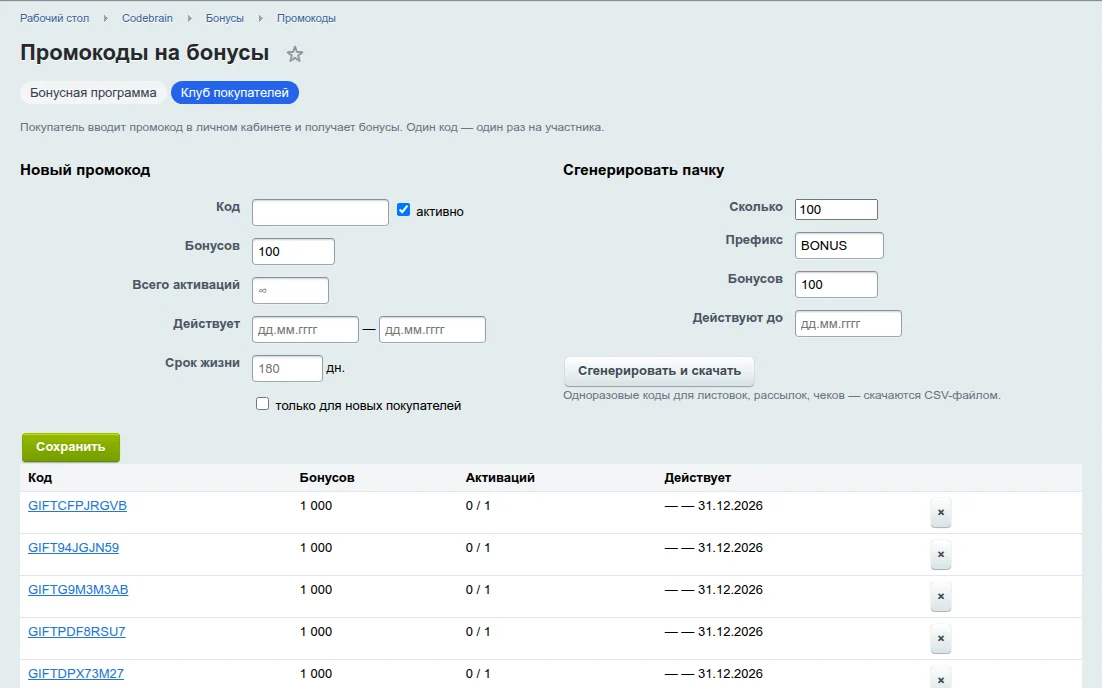
Task: Open promo code GIFTDPX73M27
Action: [76, 674]
